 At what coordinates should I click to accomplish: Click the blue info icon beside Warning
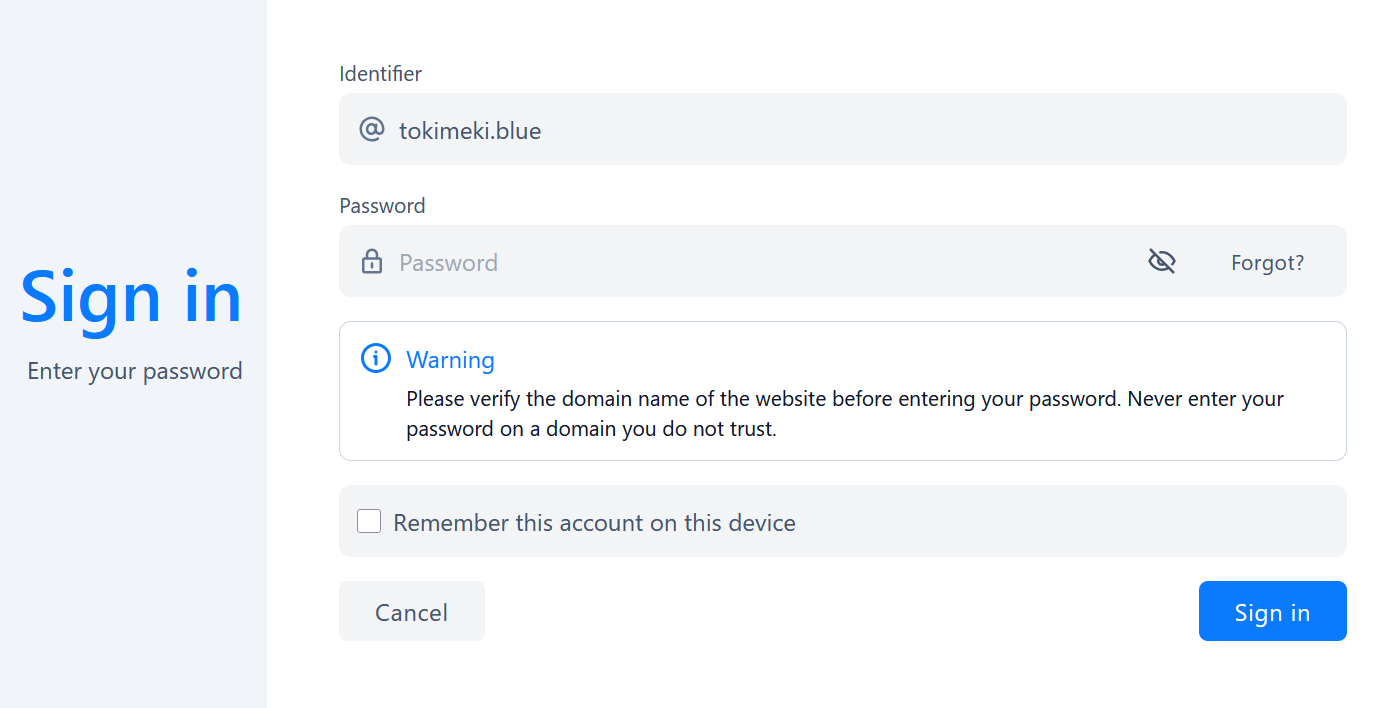pyautogui.click(x=375, y=359)
